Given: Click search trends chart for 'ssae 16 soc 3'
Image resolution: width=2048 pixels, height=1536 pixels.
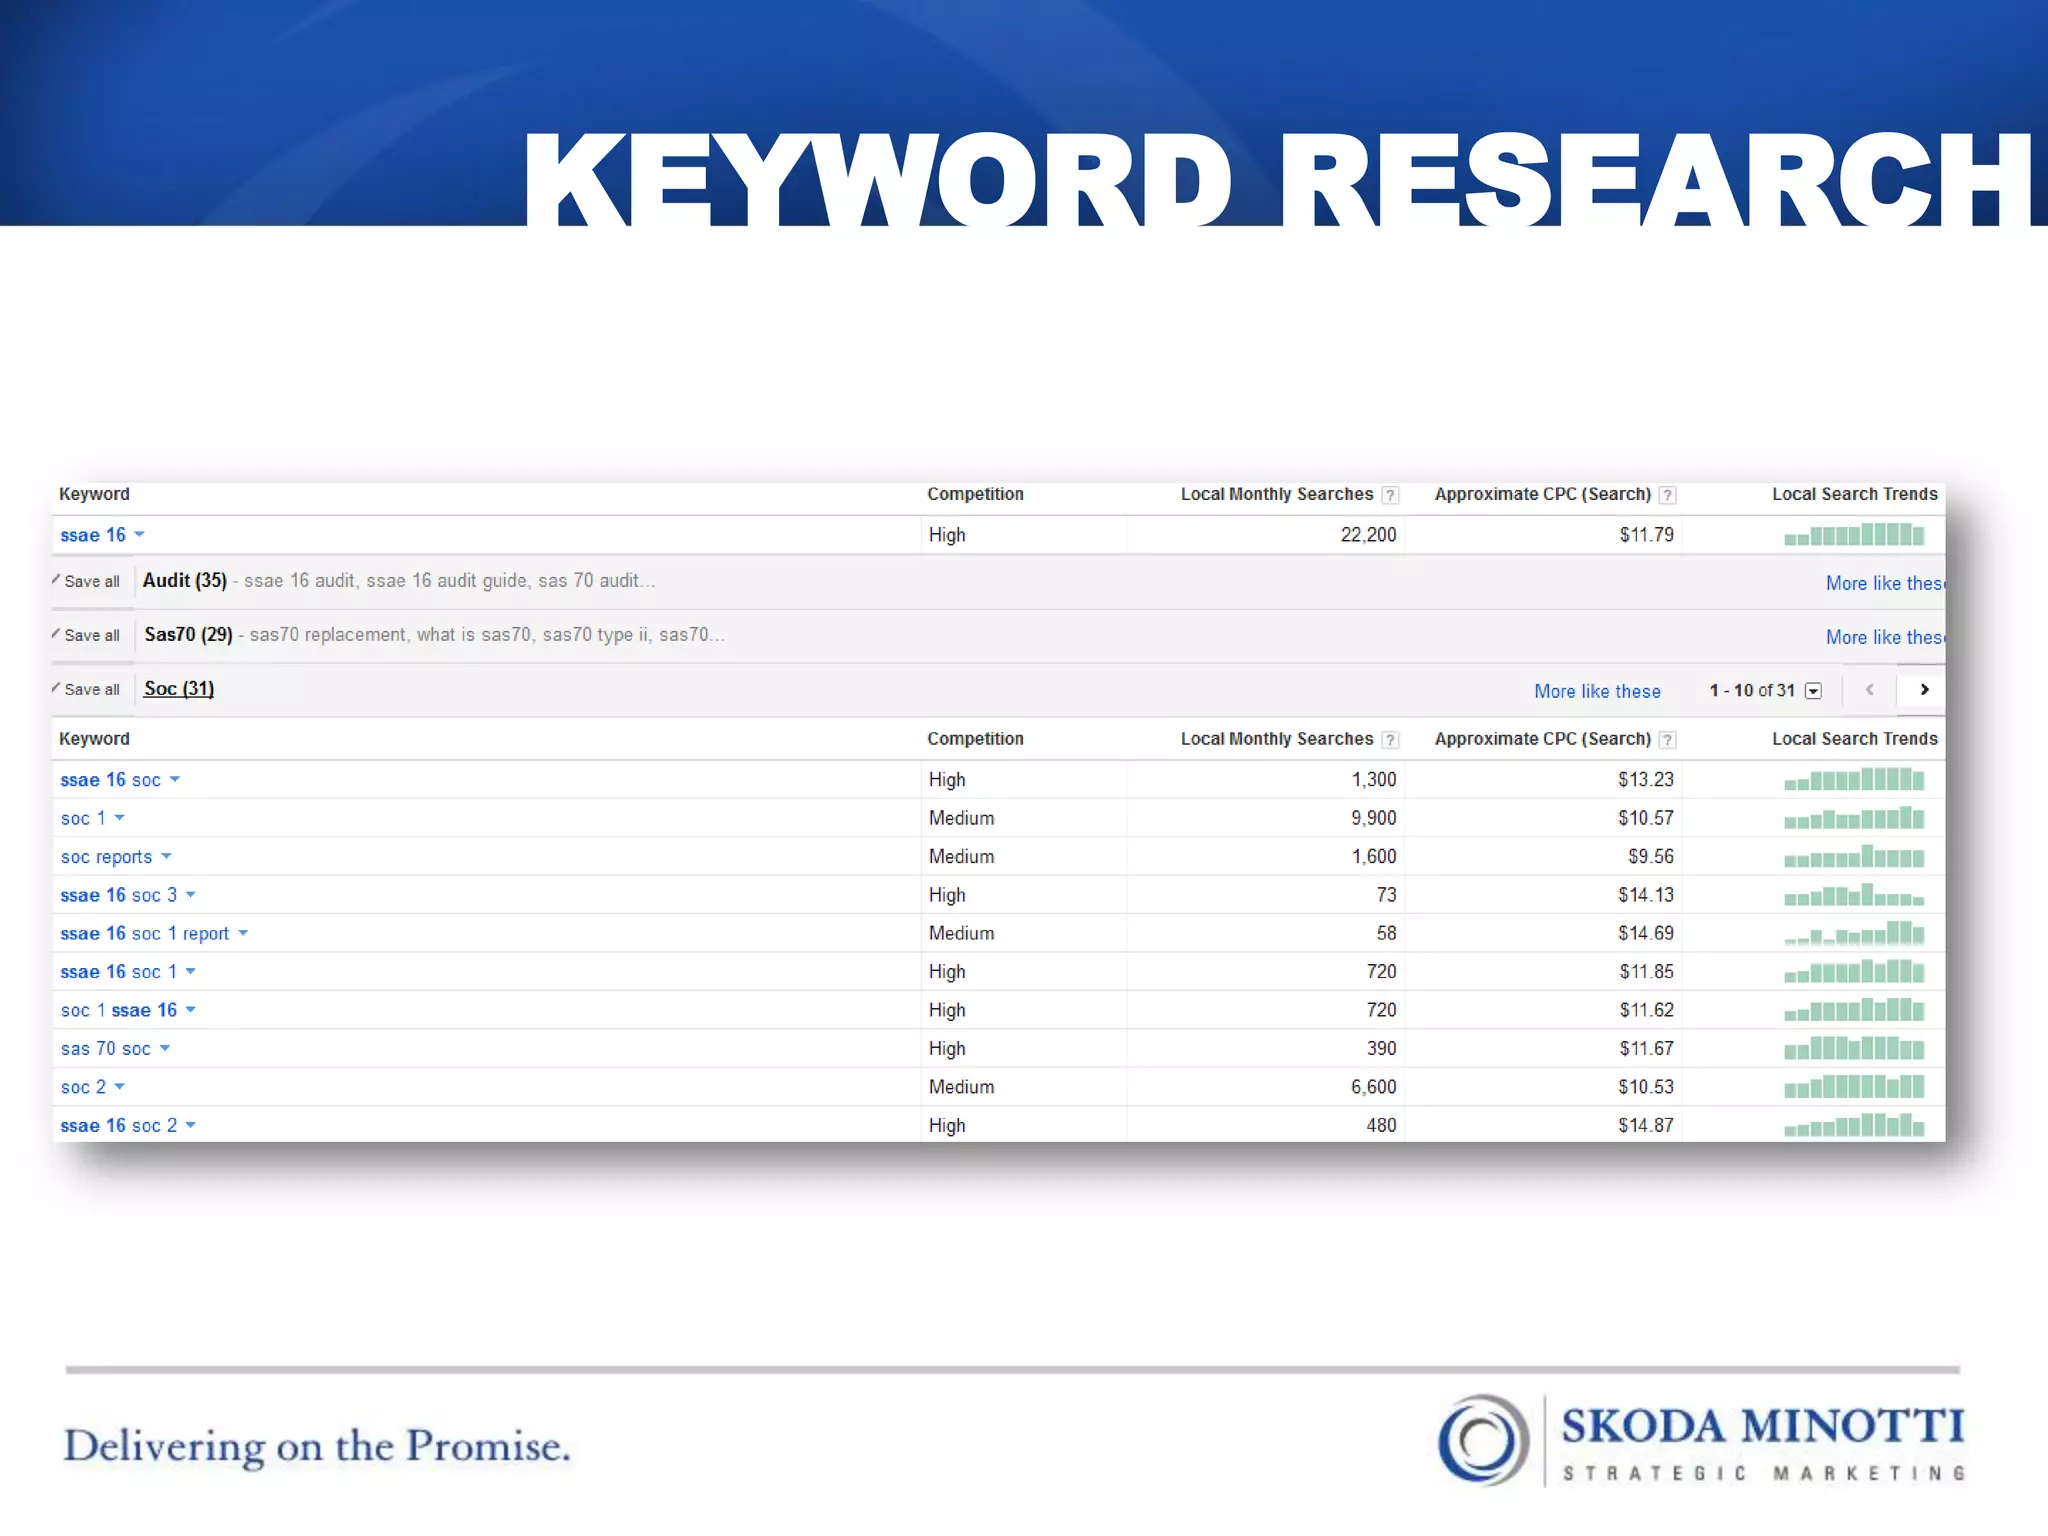Looking at the screenshot, I should 1854,895.
